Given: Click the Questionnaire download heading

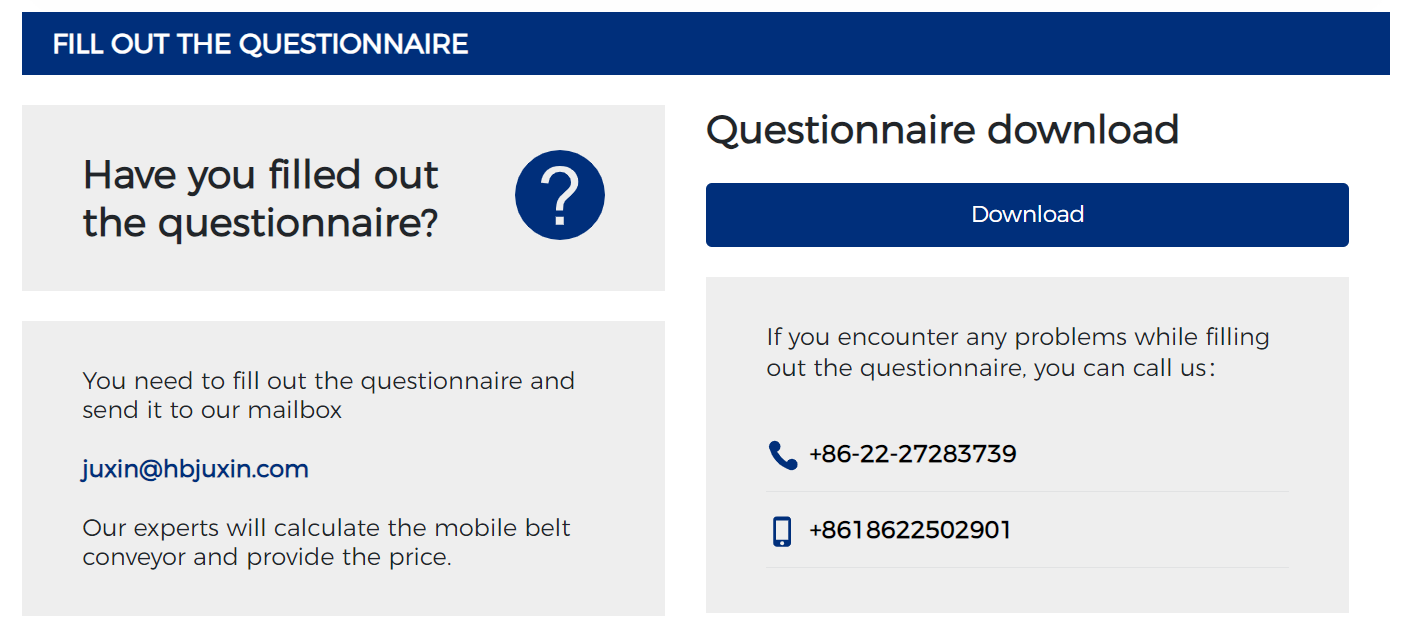Looking at the screenshot, I should click(x=942, y=130).
